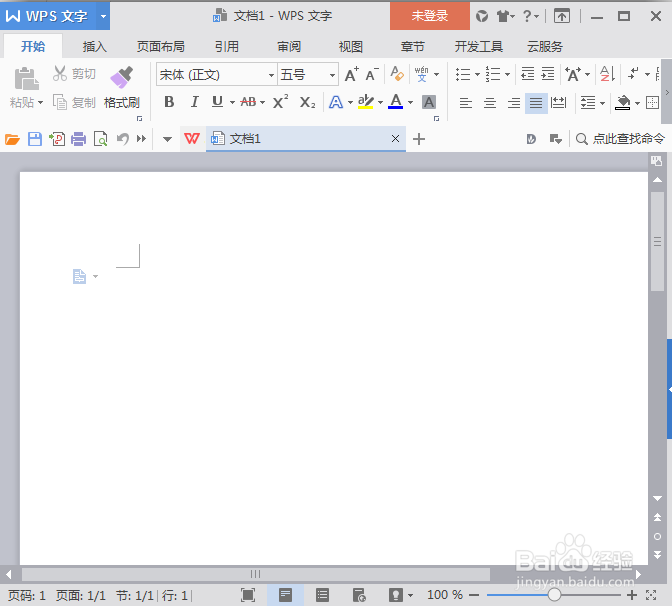This screenshot has width=672, height=606.
Task: Zoom out with the minus button
Action: (474, 595)
